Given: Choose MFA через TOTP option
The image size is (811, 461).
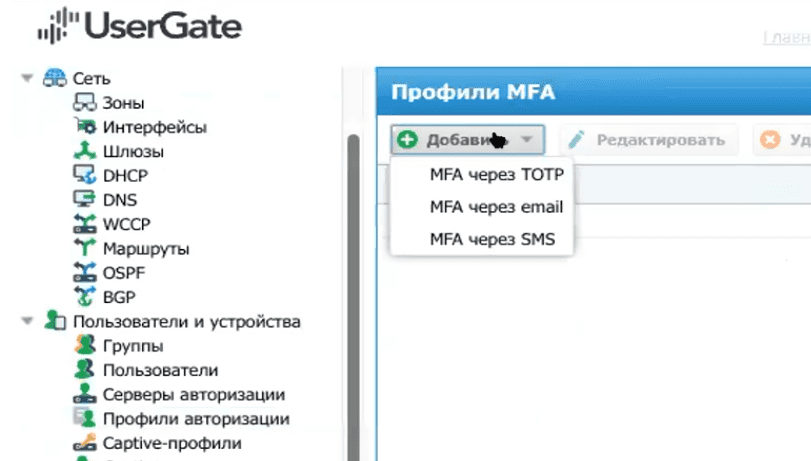Looking at the screenshot, I should (x=496, y=175).
